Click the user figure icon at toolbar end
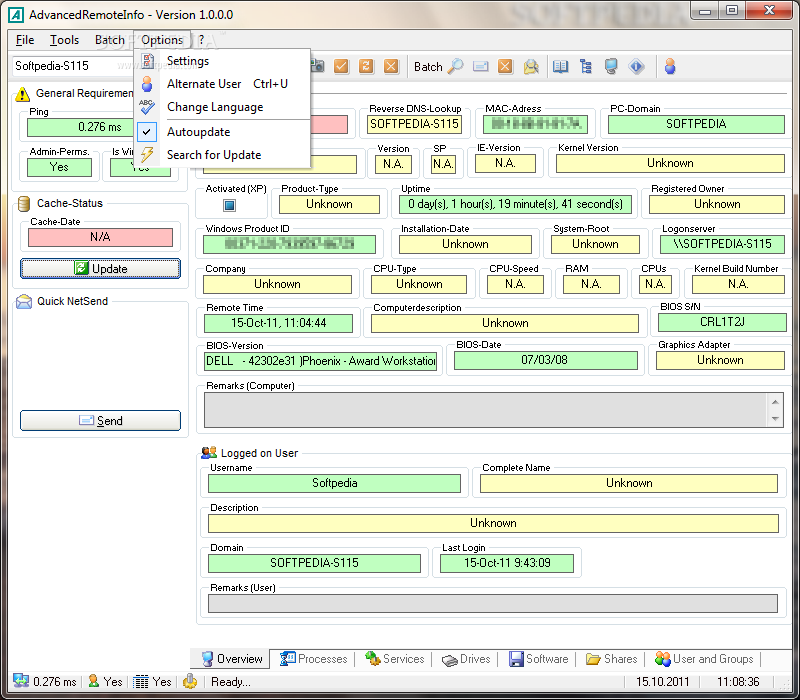800x700 pixels. click(670, 66)
